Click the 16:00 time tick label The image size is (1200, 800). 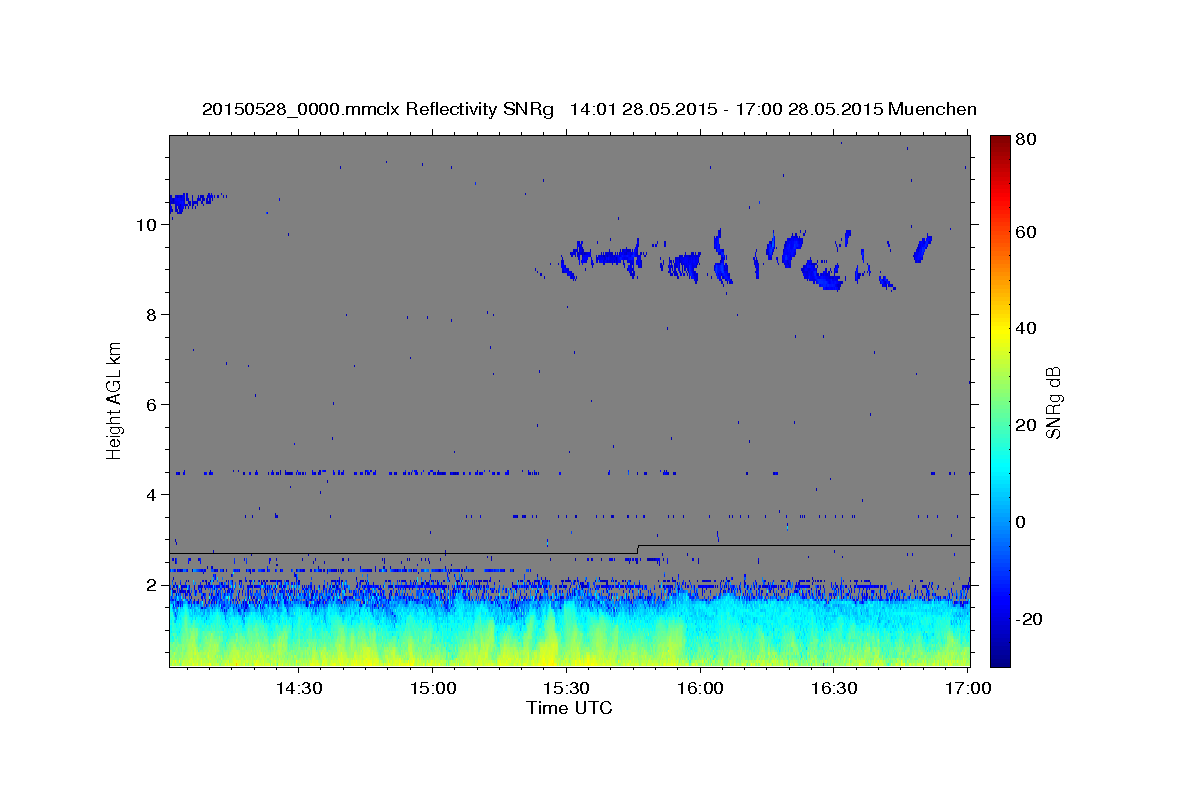(x=700, y=688)
